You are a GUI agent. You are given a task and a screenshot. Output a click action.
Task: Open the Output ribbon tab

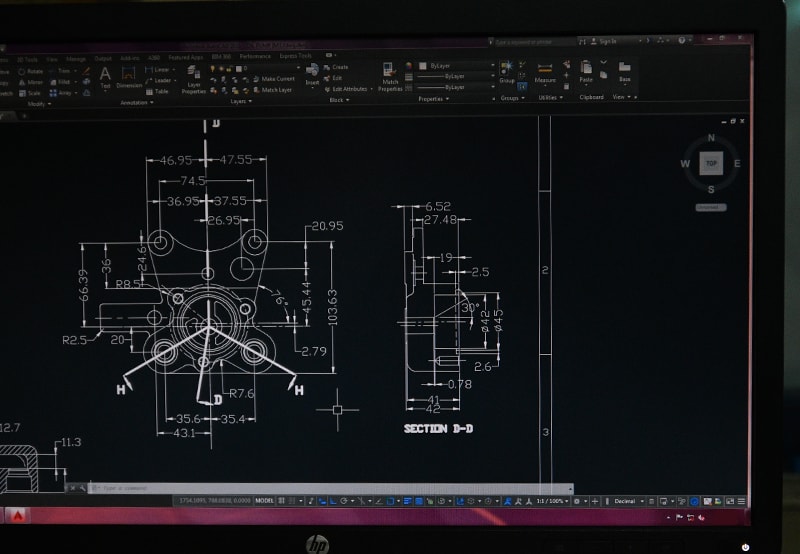pos(103,59)
